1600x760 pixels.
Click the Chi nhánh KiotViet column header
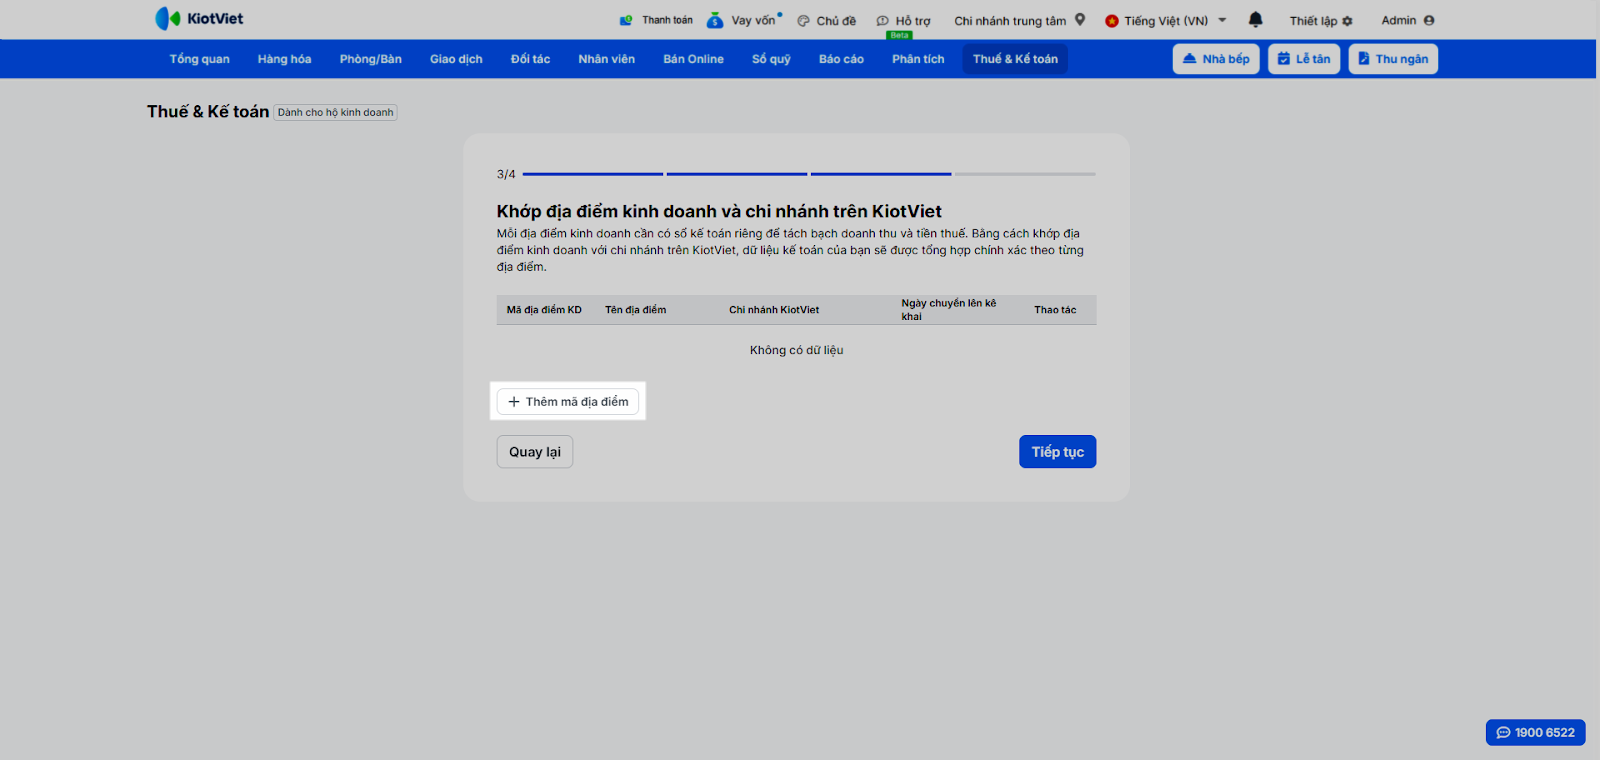click(774, 310)
